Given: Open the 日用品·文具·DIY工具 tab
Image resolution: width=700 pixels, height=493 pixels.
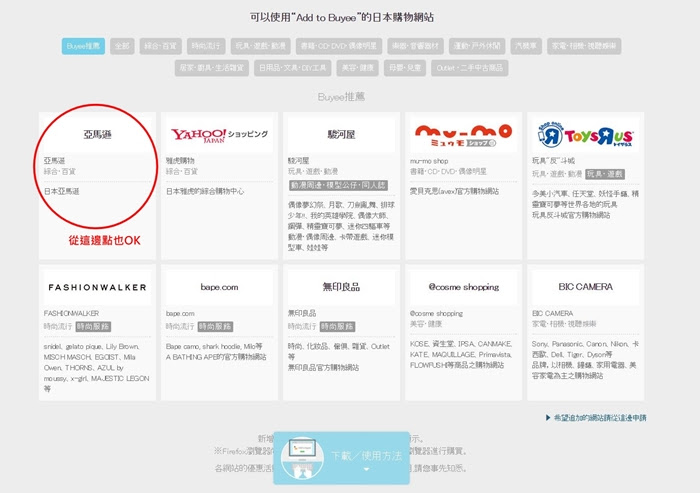Looking at the screenshot, I should [x=293, y=68].
